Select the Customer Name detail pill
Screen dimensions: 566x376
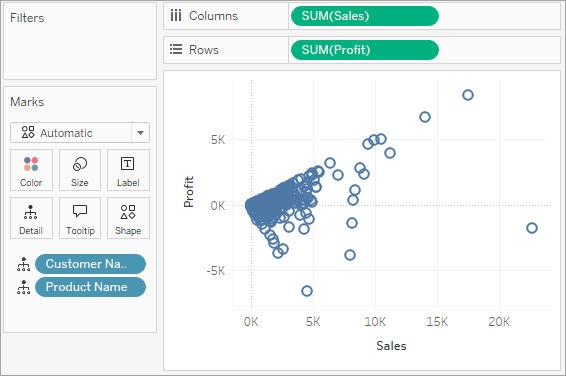(90, 264)
